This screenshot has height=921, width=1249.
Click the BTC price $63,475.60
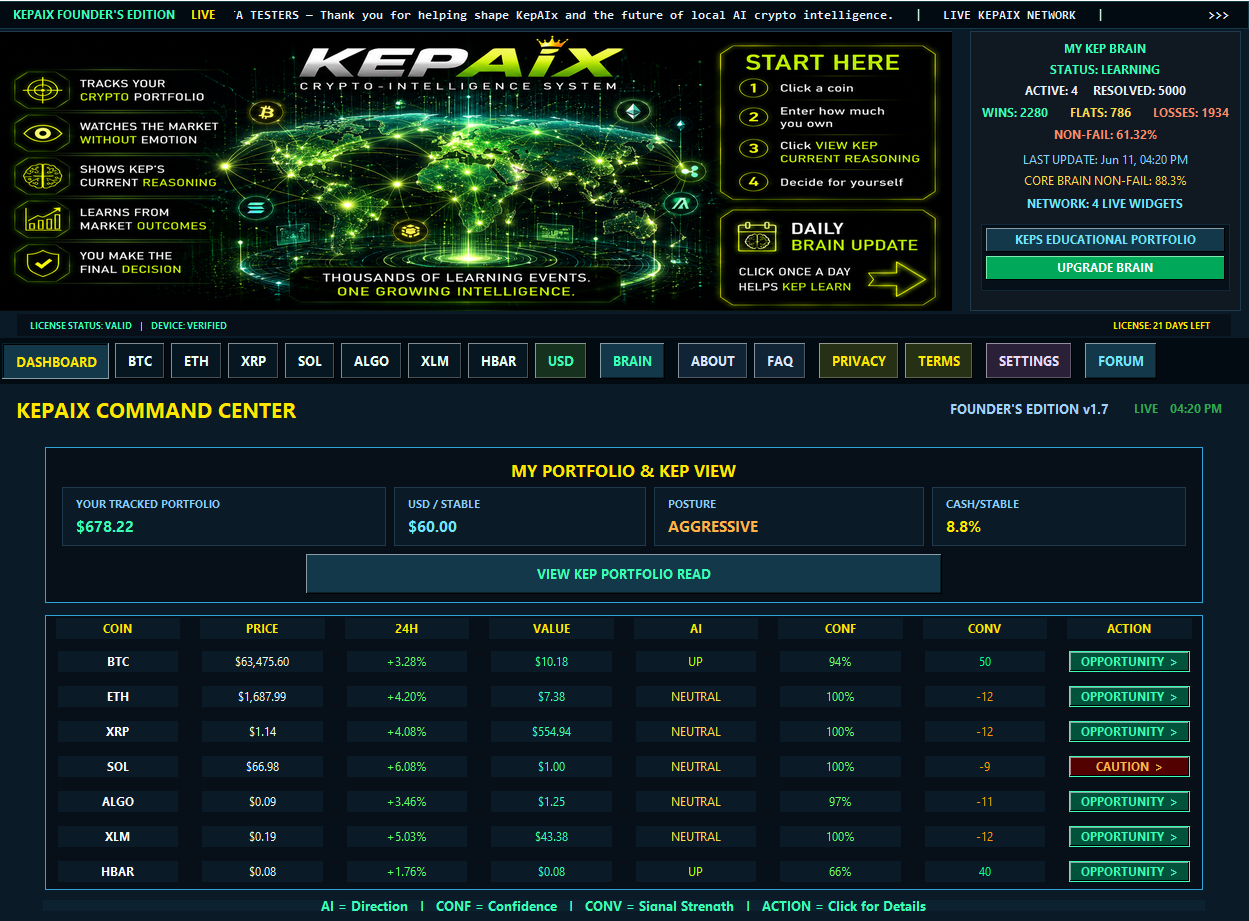coord(262,662)
